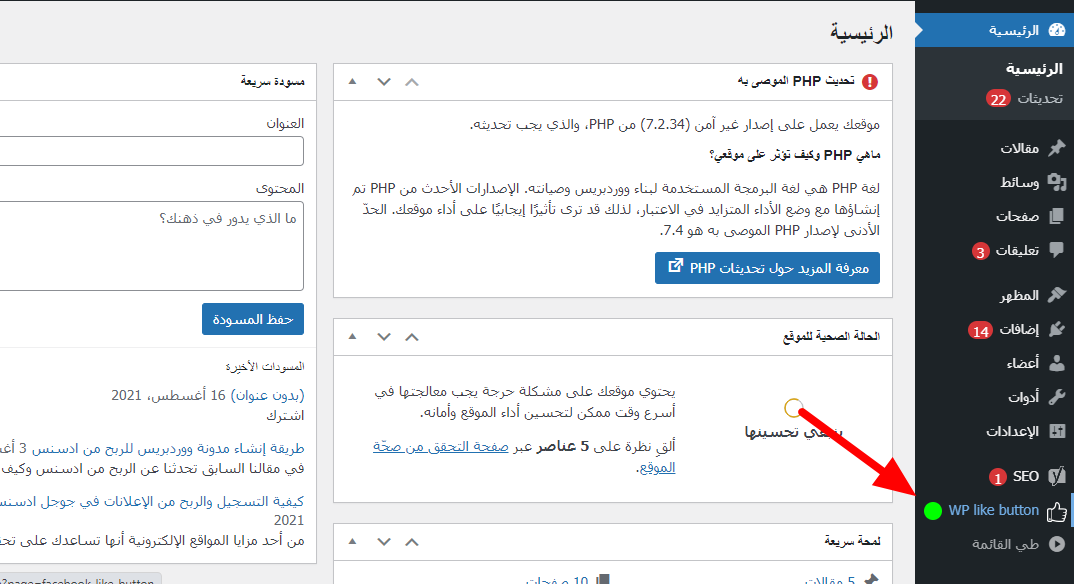Click the المحتوى content textarea

151,246
